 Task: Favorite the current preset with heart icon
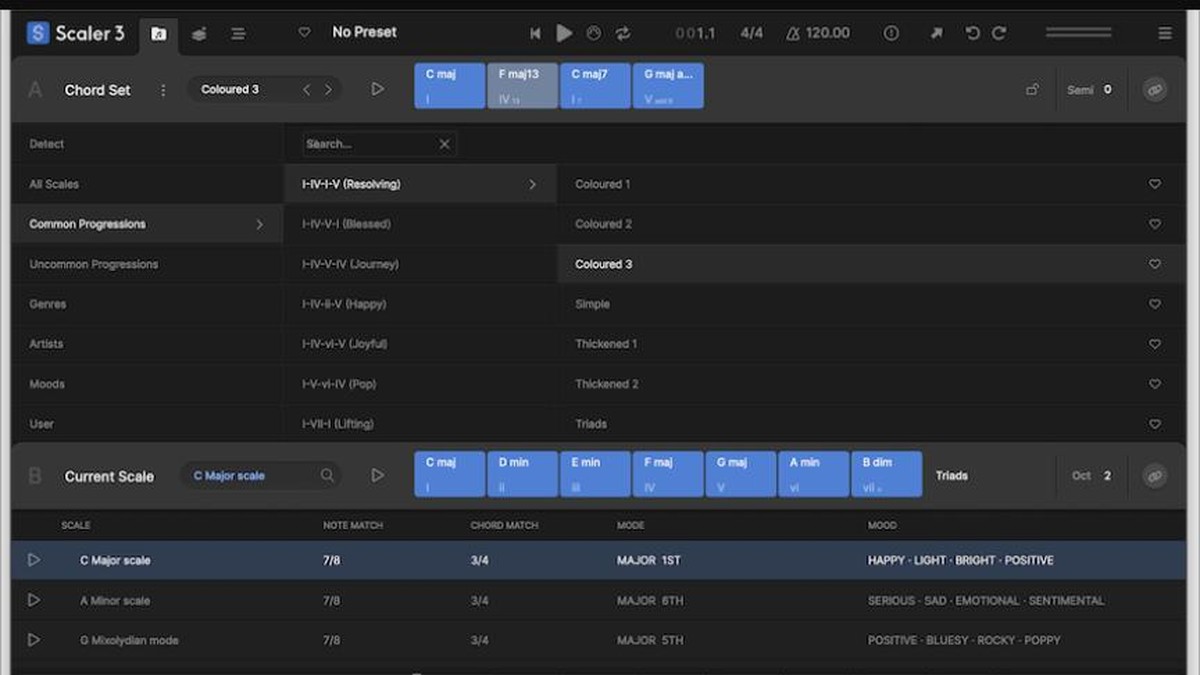[x=305, y=33]
